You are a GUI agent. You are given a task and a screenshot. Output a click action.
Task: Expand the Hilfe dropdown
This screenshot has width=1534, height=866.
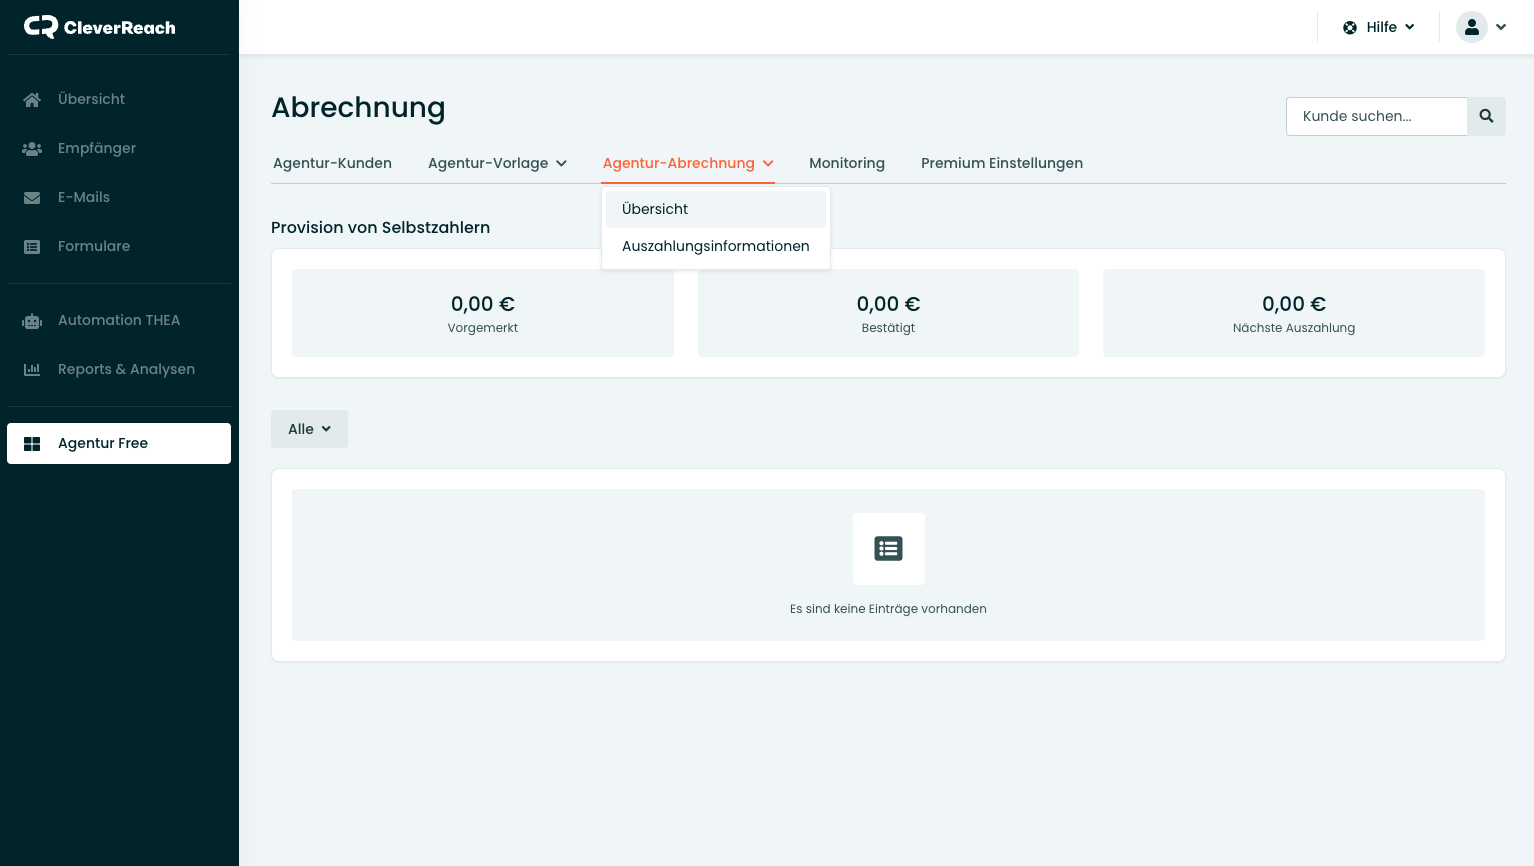(1379, 27)
